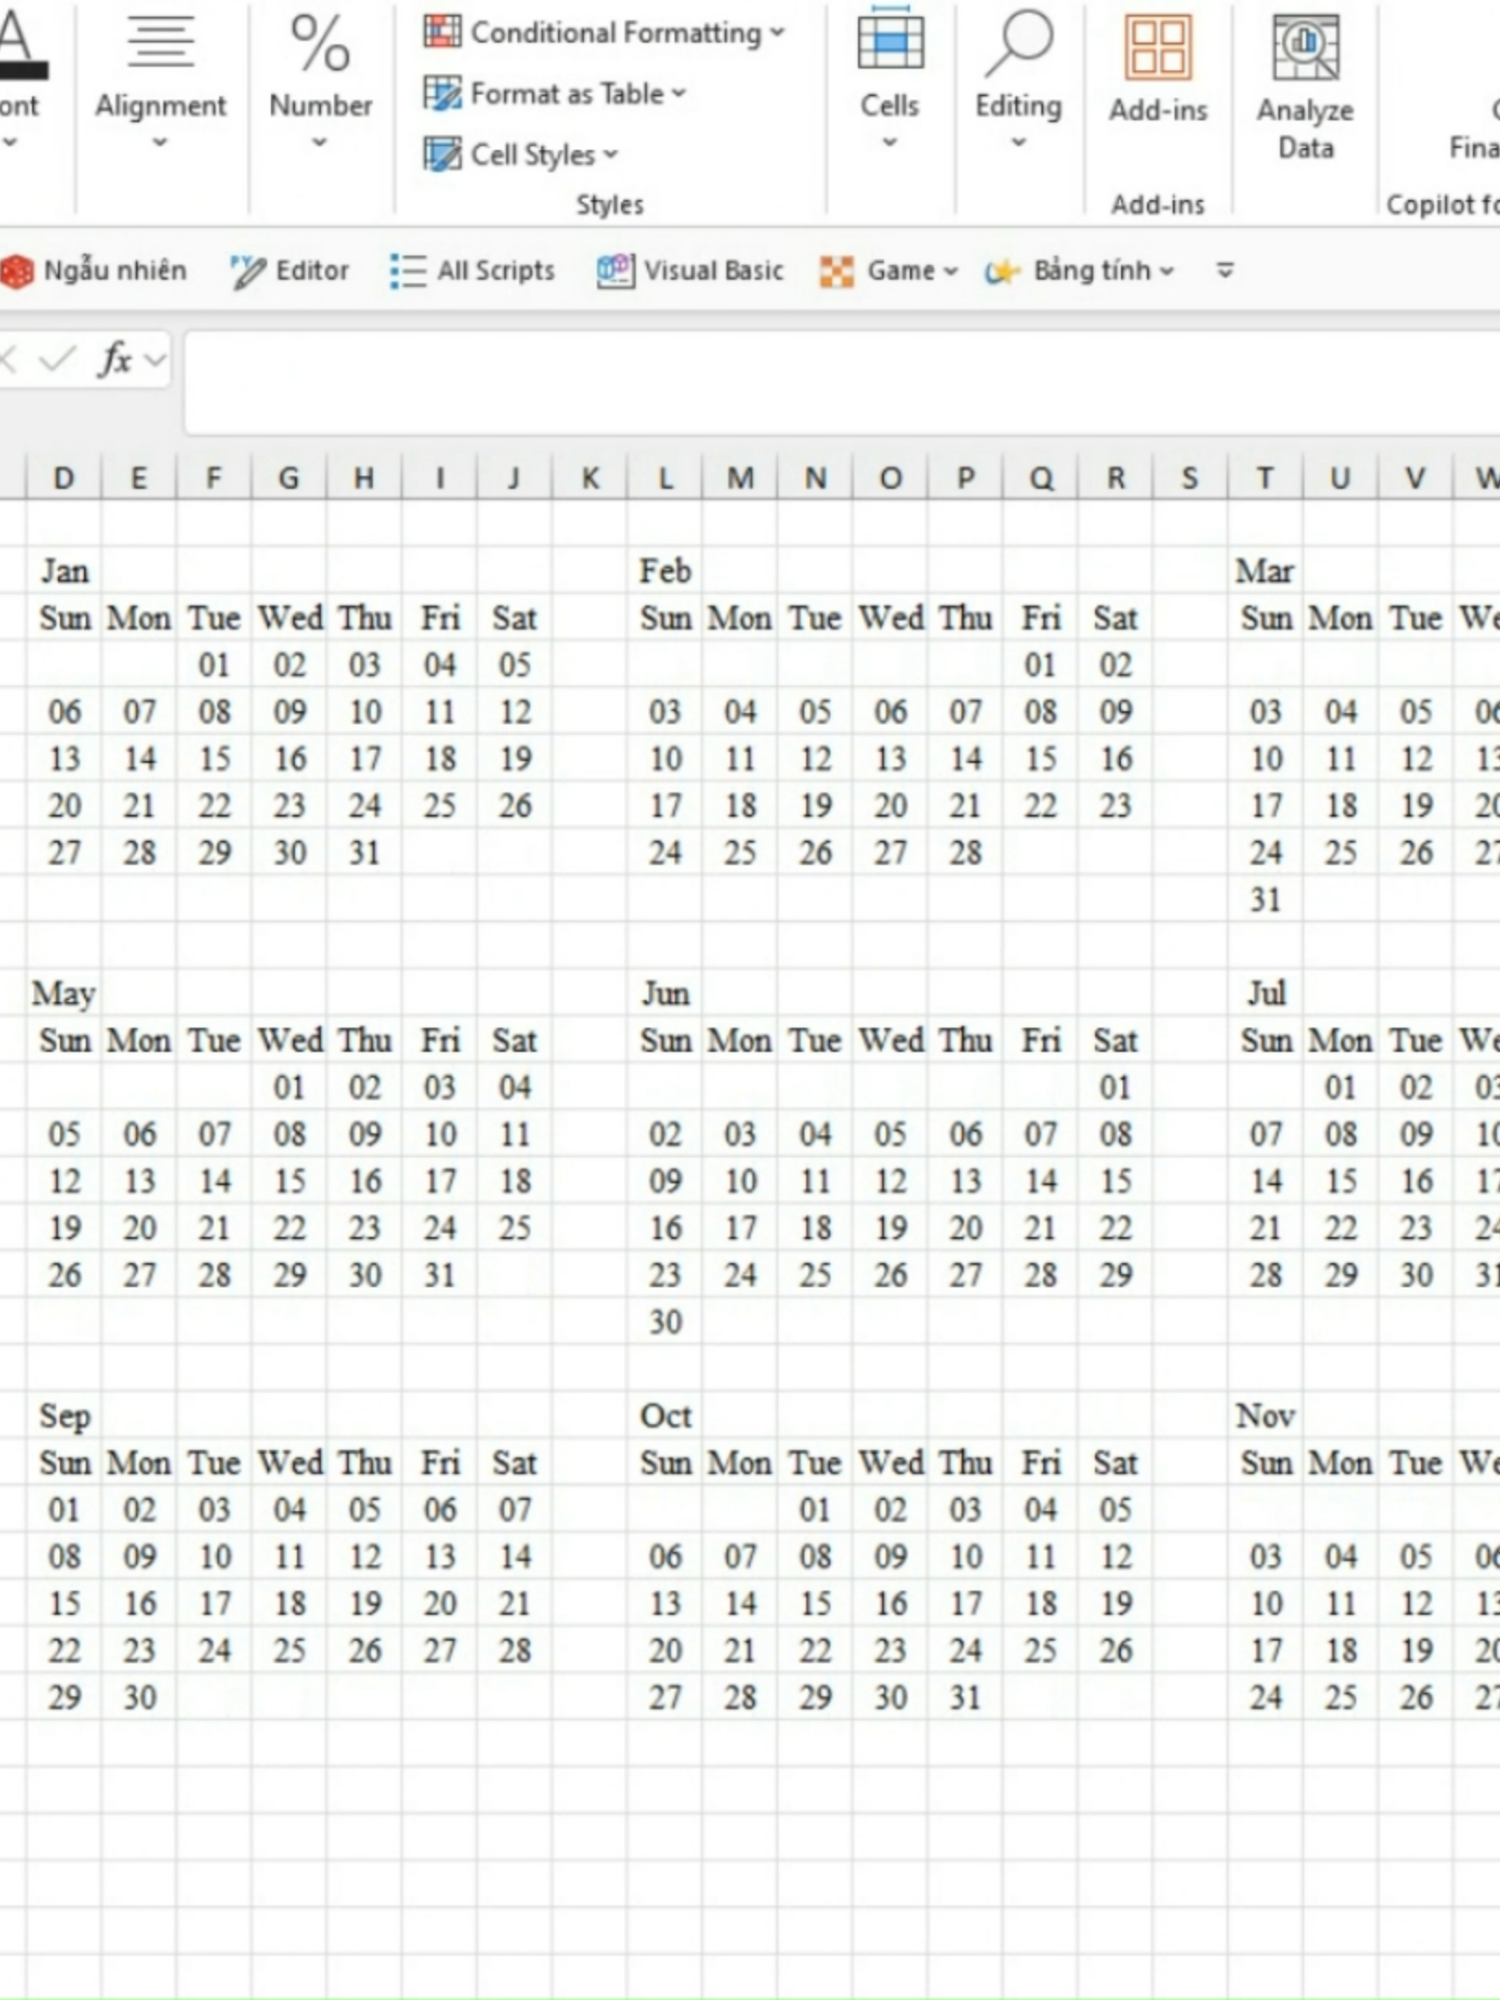Click the Nov month cell
The image size is (1500, 2000).
point(1265,1416)
